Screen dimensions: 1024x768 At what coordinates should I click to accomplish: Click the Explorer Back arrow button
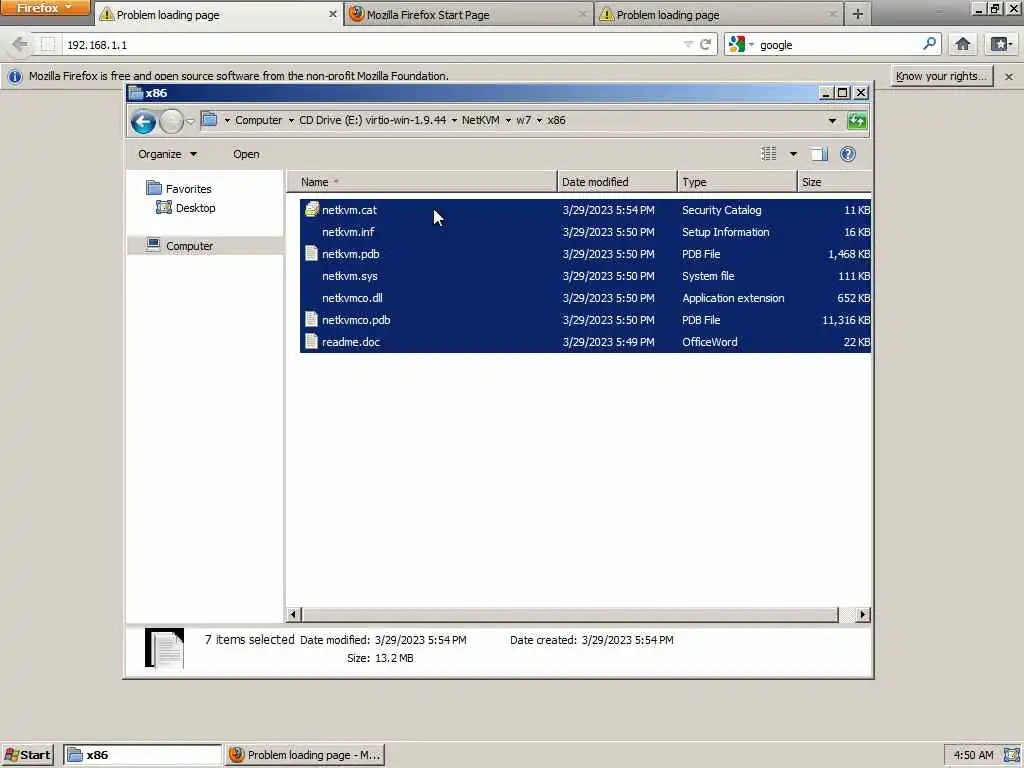pyautogui.click(x=143, y=121)
